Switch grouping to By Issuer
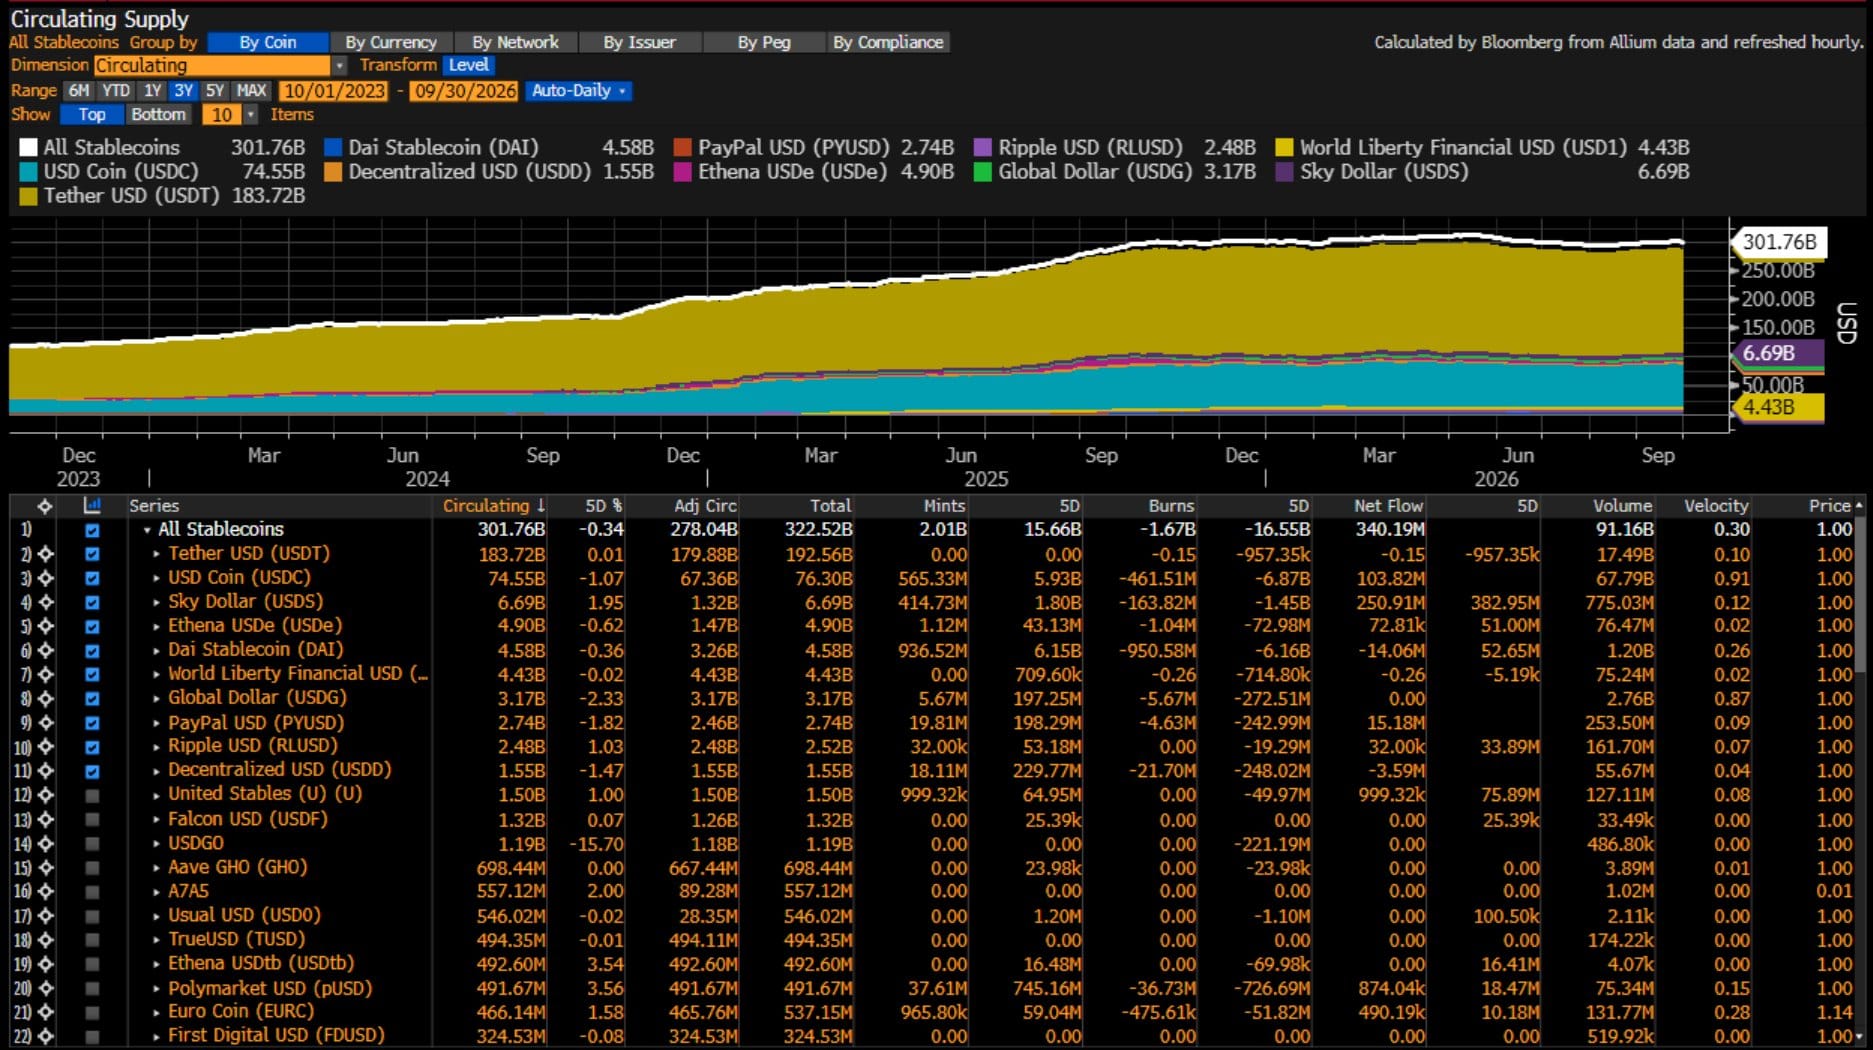The width and height of the screenshot is (1873, 1050). click(639, 42)
